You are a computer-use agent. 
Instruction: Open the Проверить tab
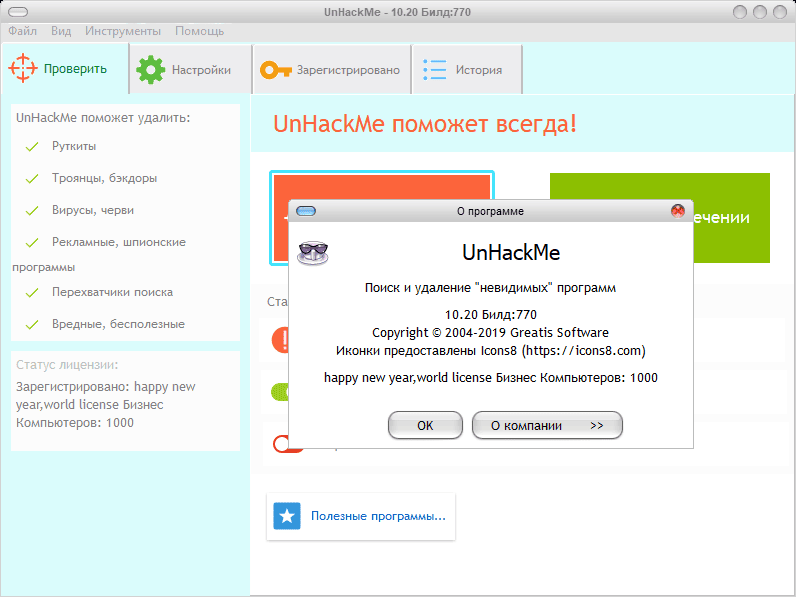click(x=65, y=69)
